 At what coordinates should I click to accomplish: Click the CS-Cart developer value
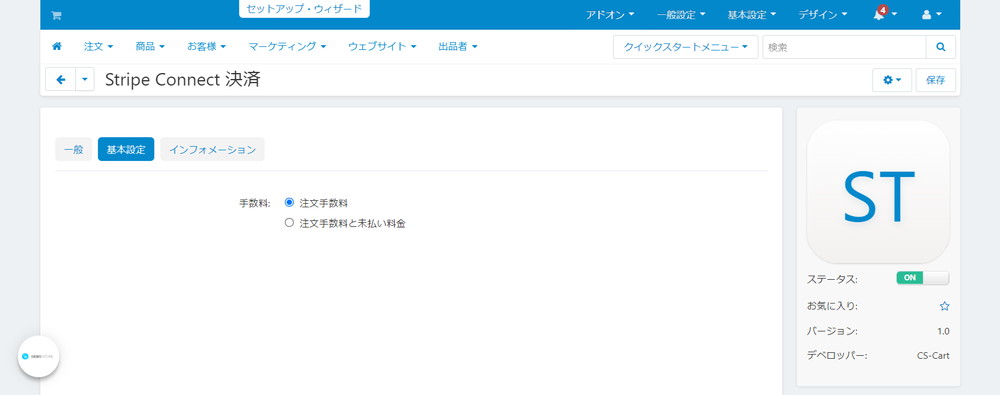tap(932, 356)
